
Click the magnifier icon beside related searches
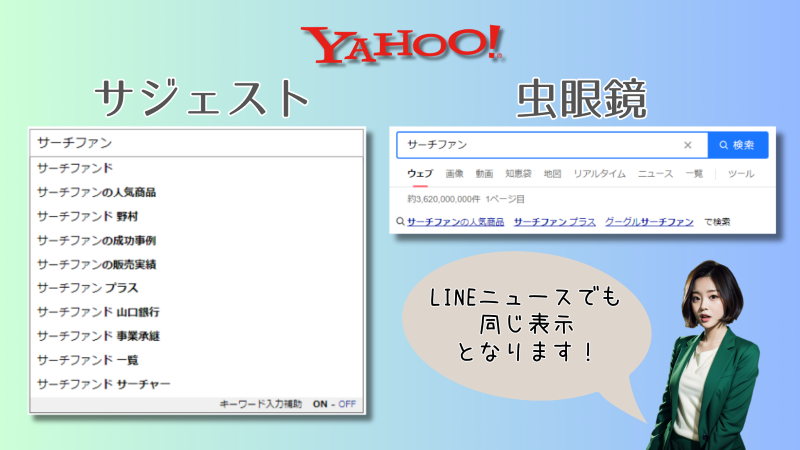coord(401,221)
